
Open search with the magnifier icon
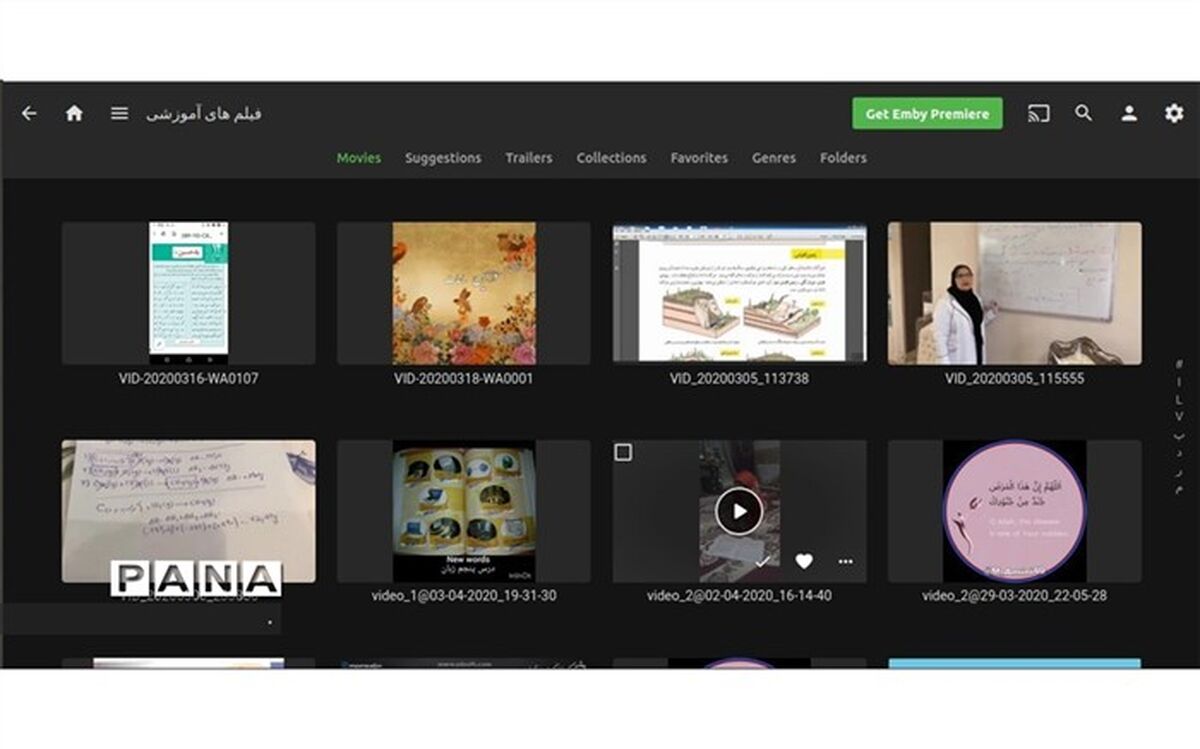pos(1084,113)
